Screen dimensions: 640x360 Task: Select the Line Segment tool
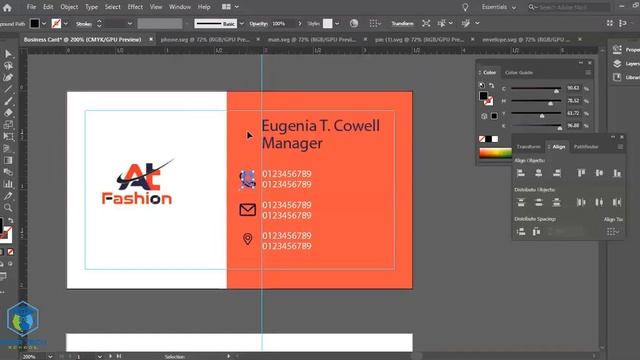tap(8, 89)
